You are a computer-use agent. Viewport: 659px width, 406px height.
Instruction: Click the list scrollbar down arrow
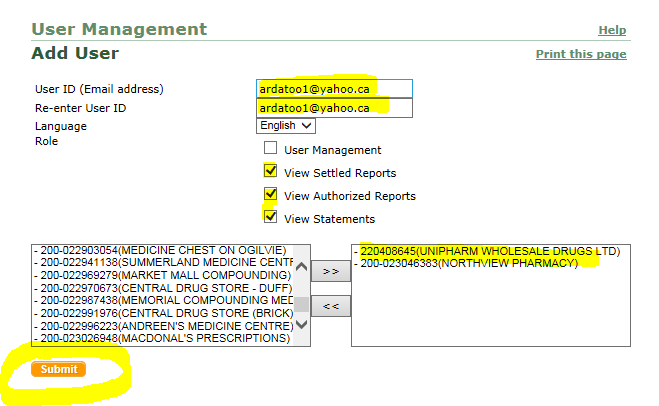301,324
